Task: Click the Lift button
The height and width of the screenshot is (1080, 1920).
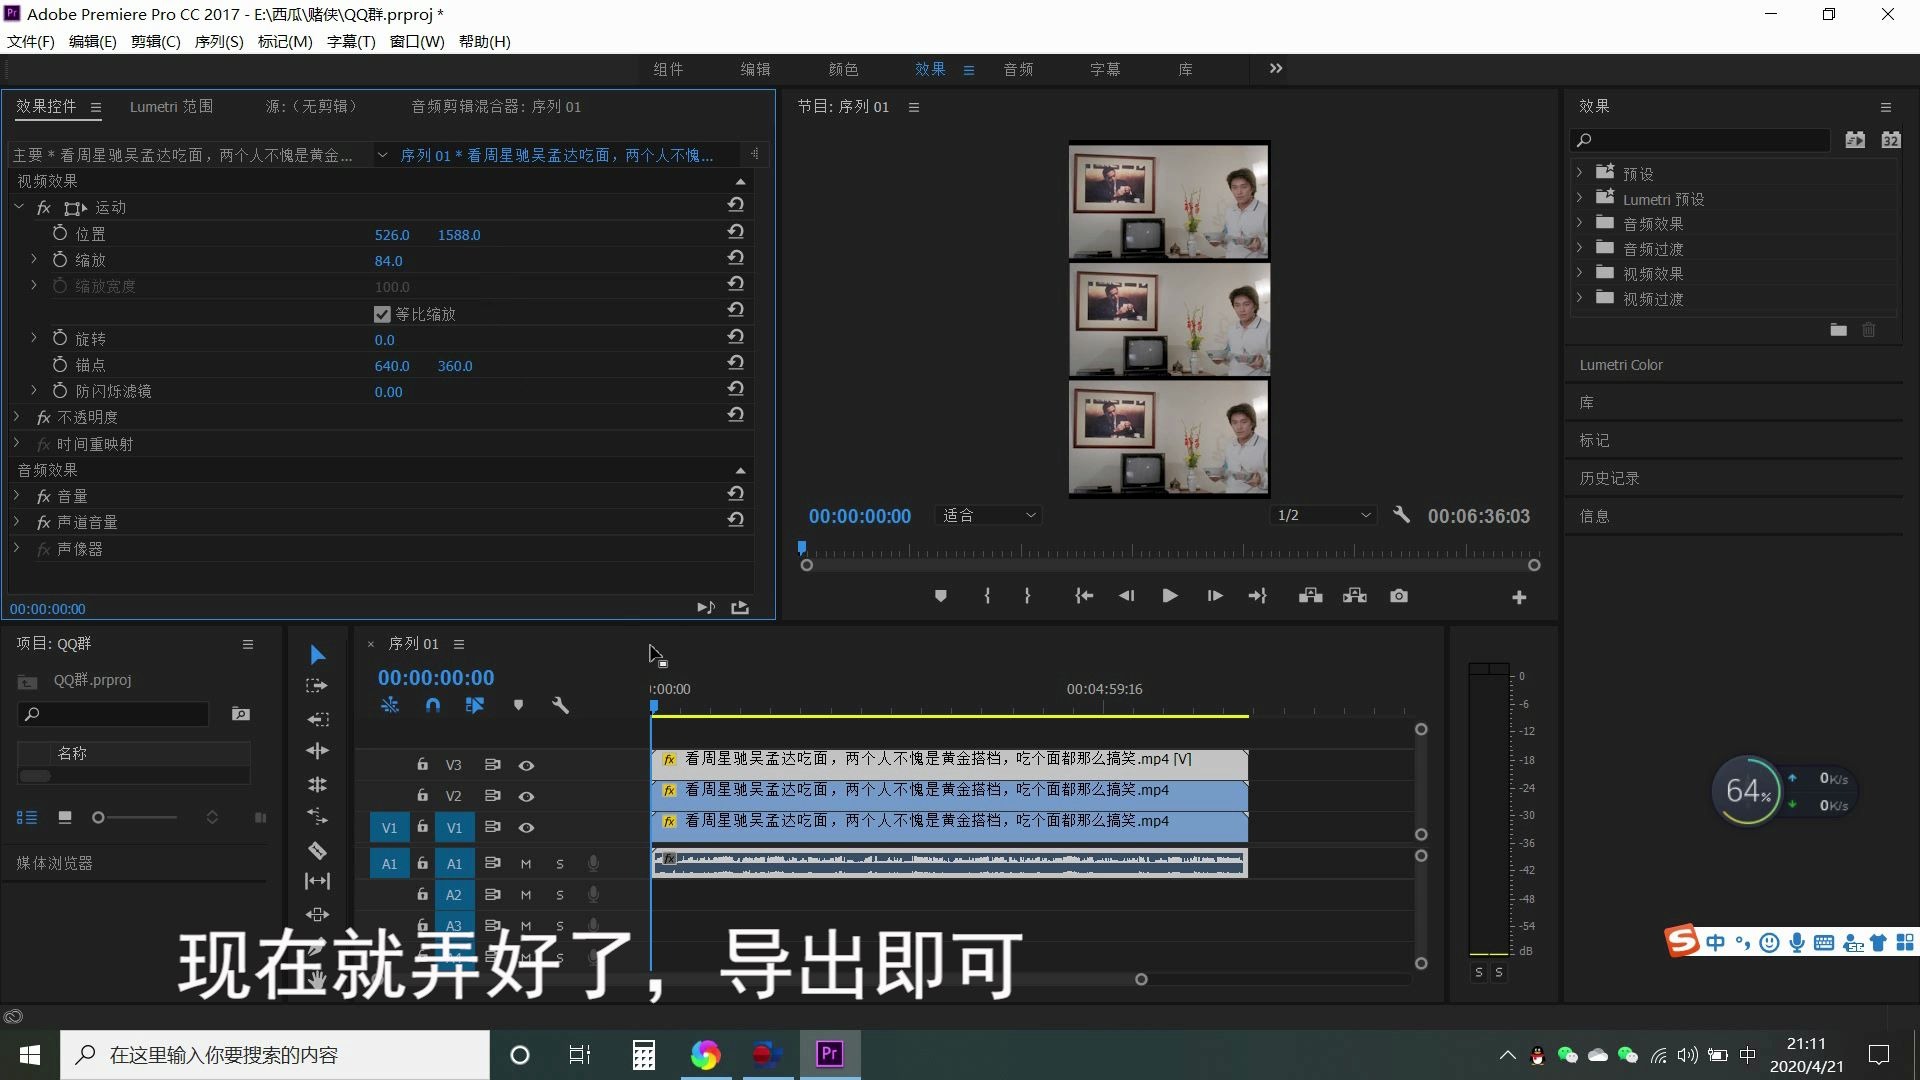Action: (x=1311, y=596)
